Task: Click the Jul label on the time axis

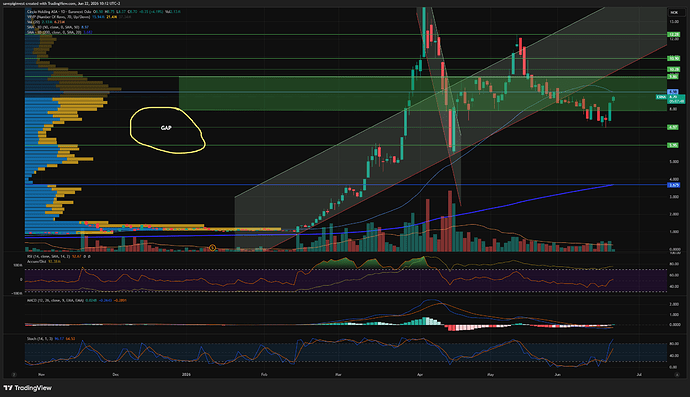Action: point(639,375)
